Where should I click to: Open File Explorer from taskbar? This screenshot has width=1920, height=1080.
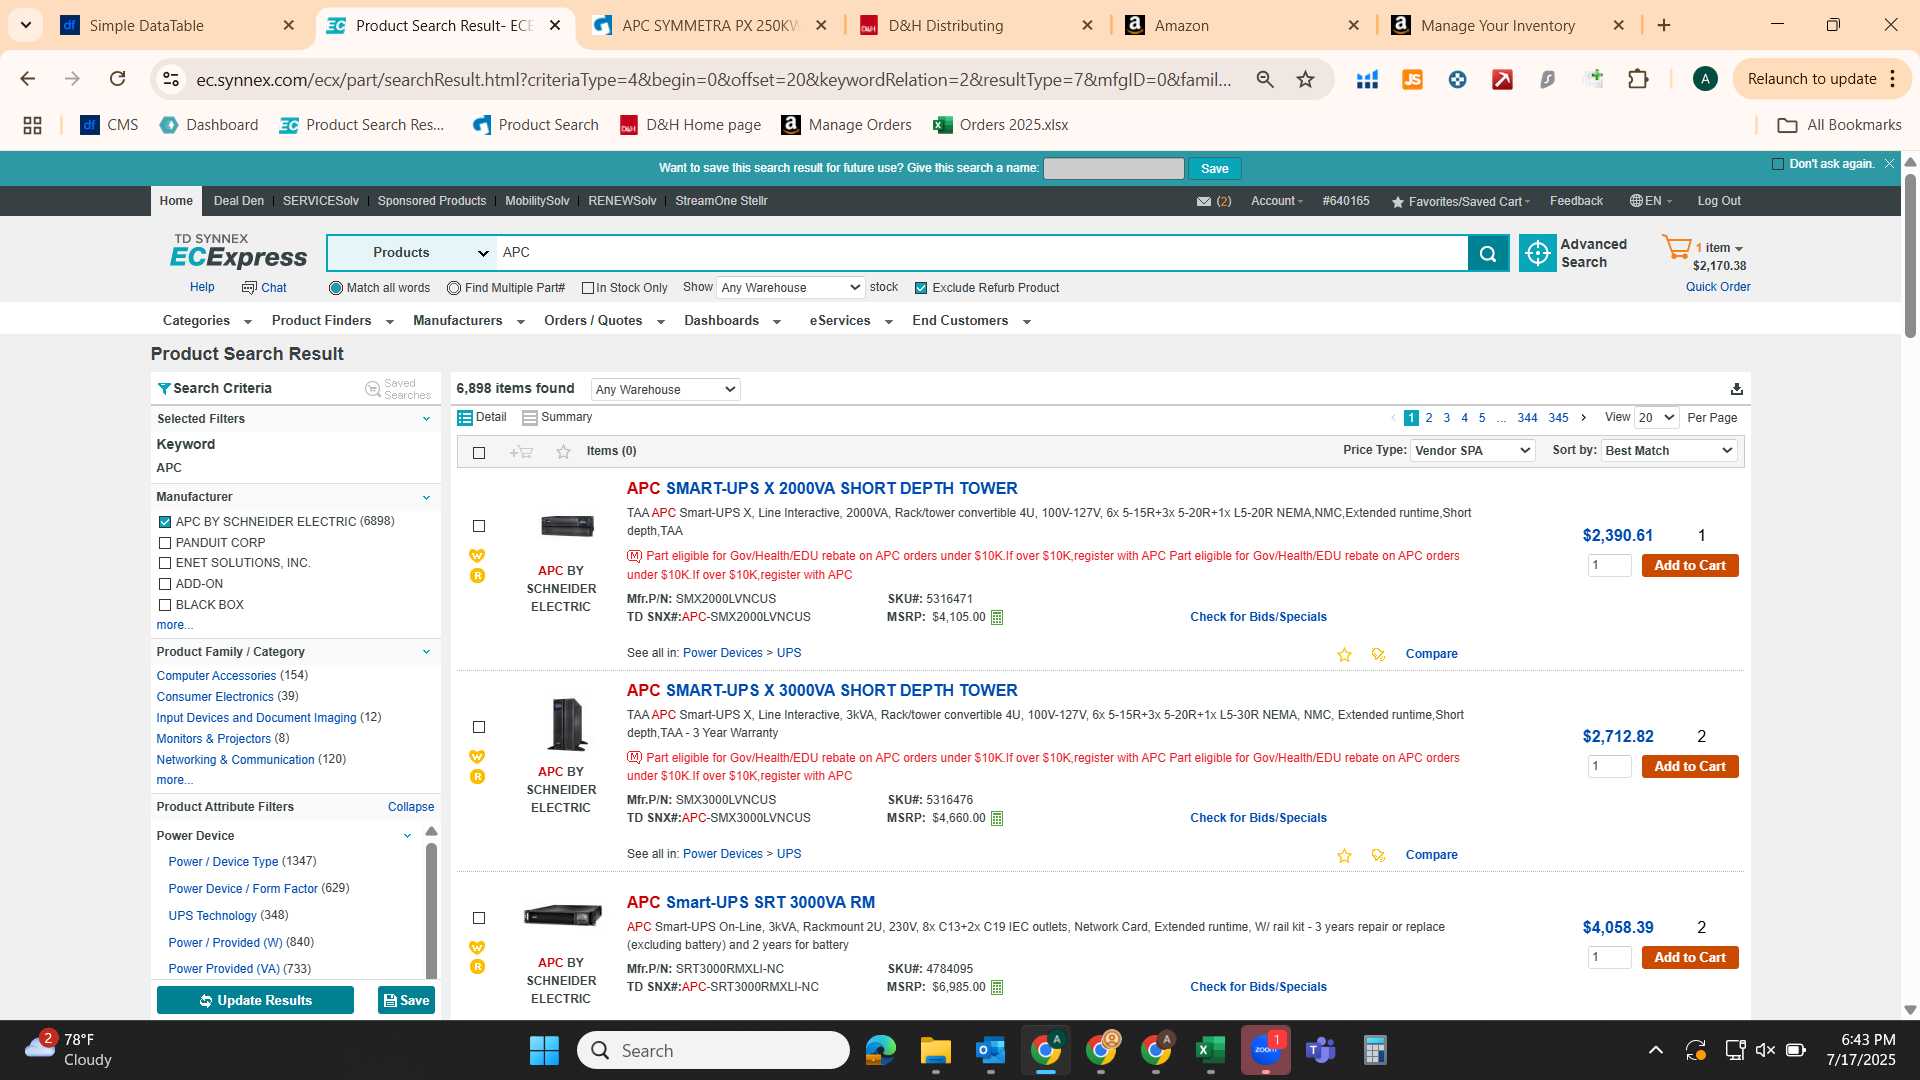935,1050
